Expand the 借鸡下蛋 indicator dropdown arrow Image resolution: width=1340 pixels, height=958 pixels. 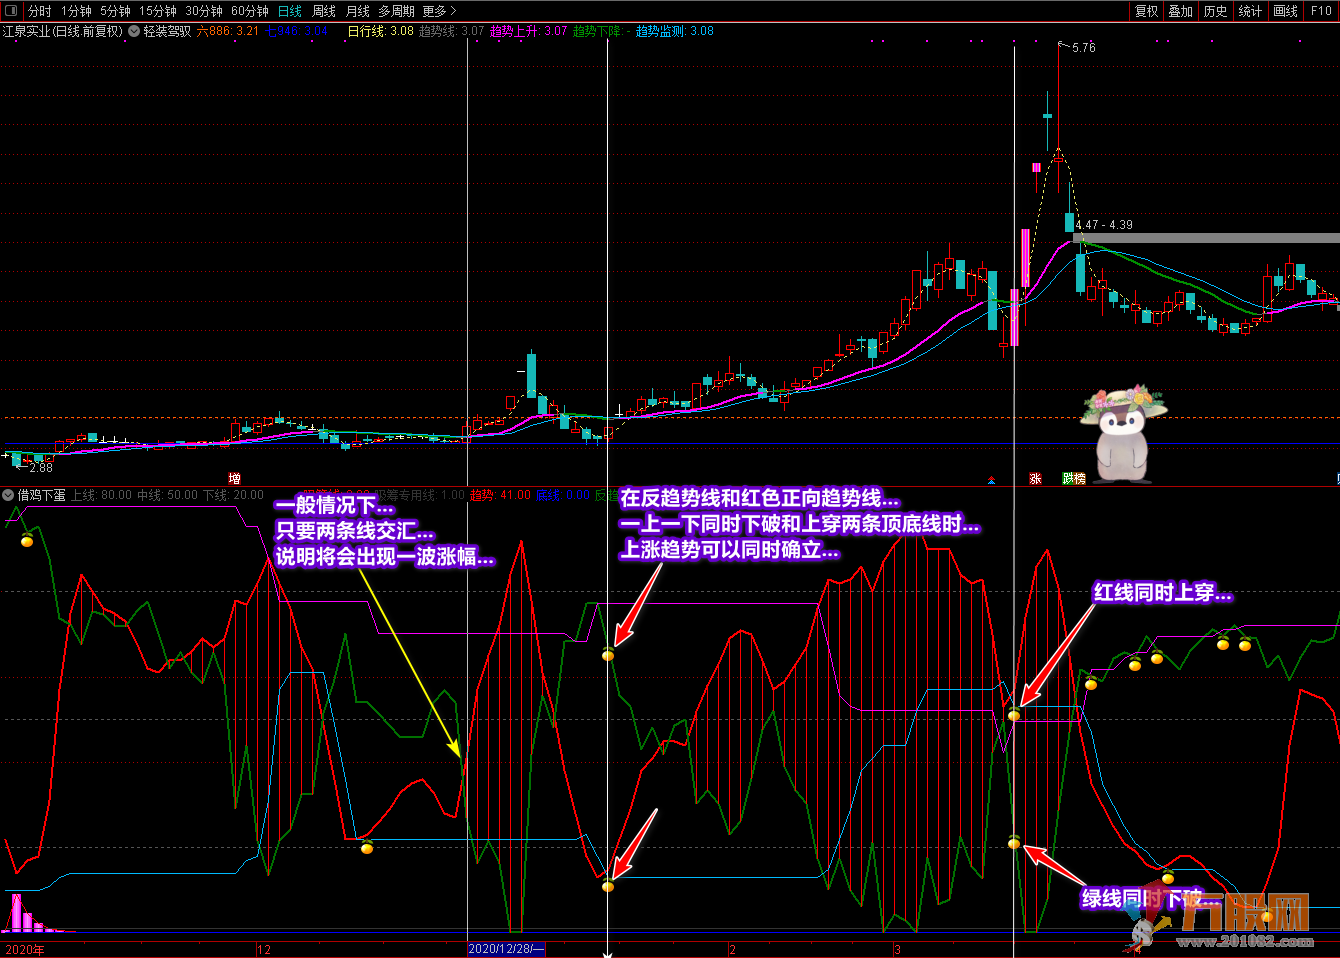tap(8, 495)
